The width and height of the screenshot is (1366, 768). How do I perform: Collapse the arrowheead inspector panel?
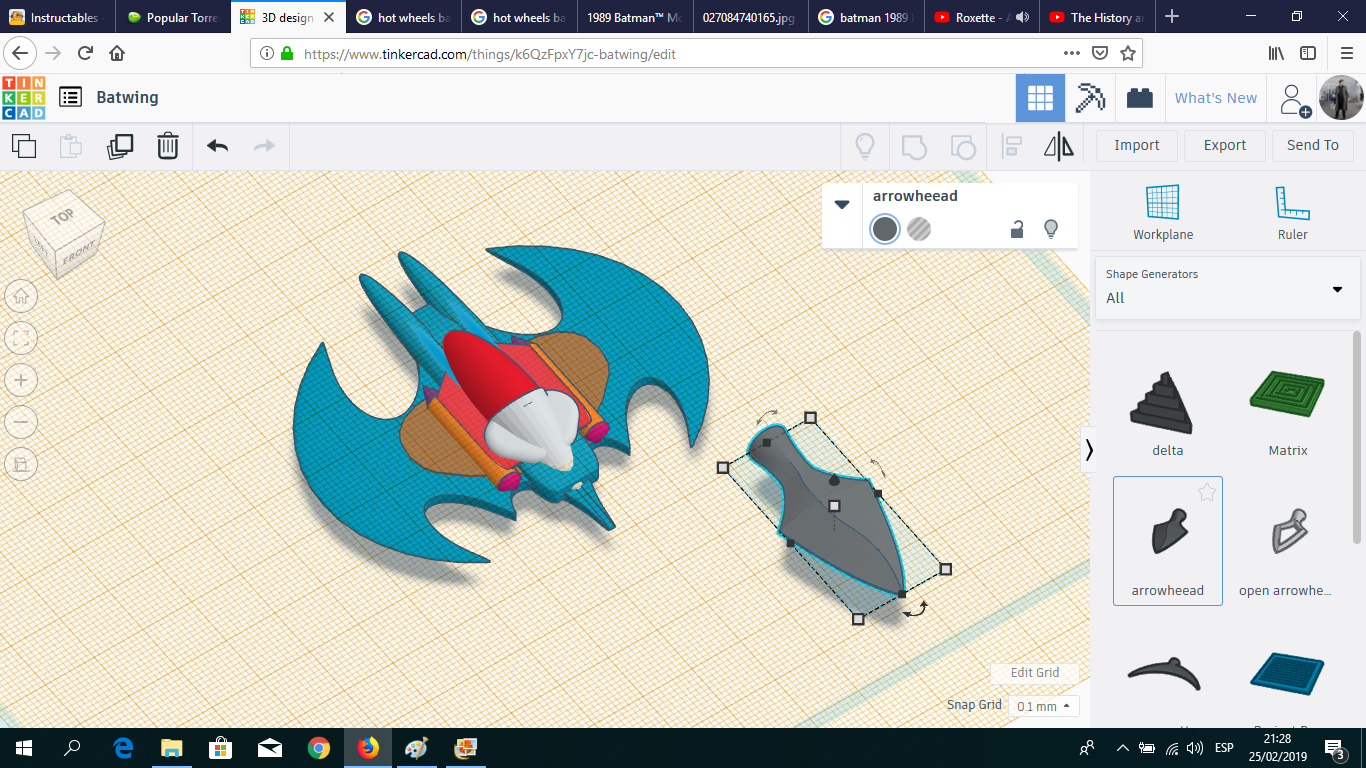[842, 204]
